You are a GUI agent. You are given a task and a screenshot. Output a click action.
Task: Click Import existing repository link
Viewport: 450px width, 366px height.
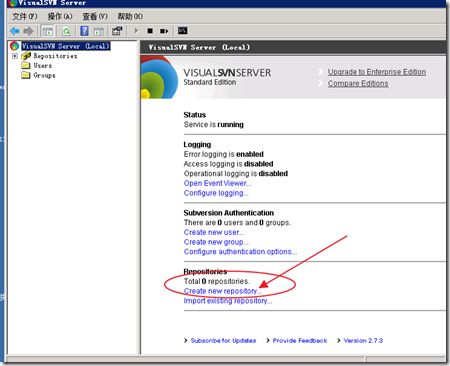(228, 301)
